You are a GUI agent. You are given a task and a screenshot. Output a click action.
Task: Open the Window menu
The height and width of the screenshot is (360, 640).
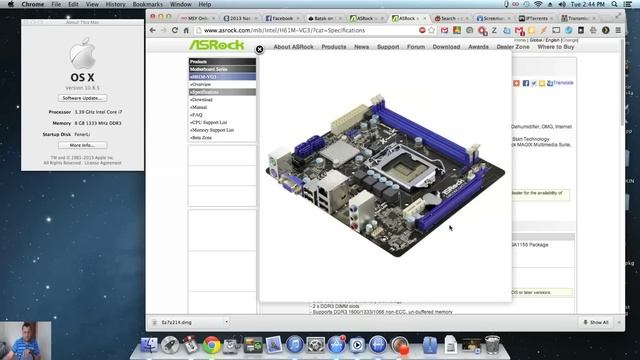tap(180, 4)
